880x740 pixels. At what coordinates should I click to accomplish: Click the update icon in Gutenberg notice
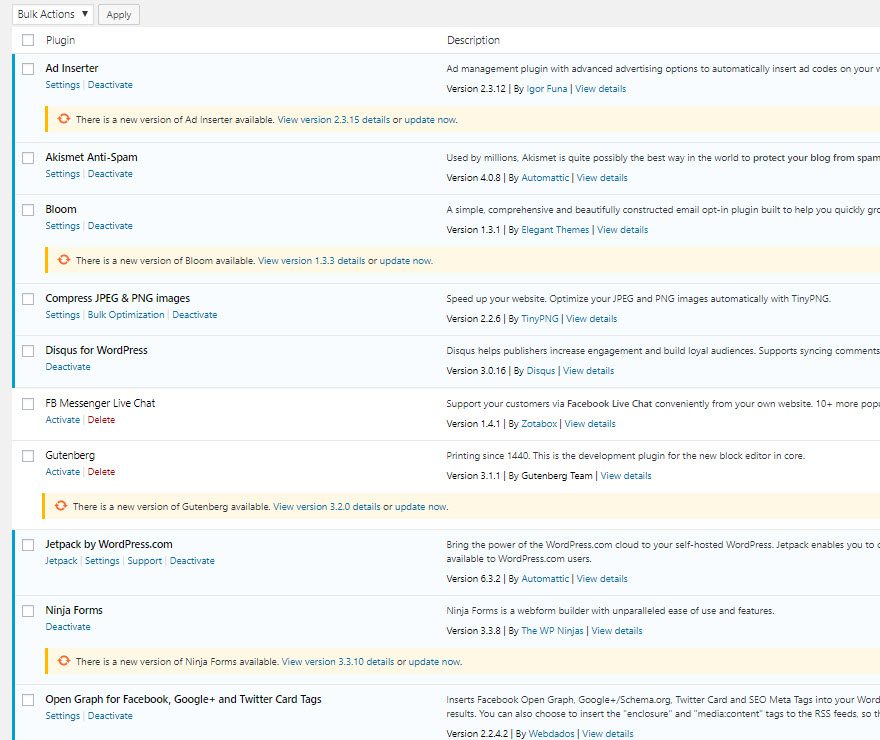click(61, 506)
